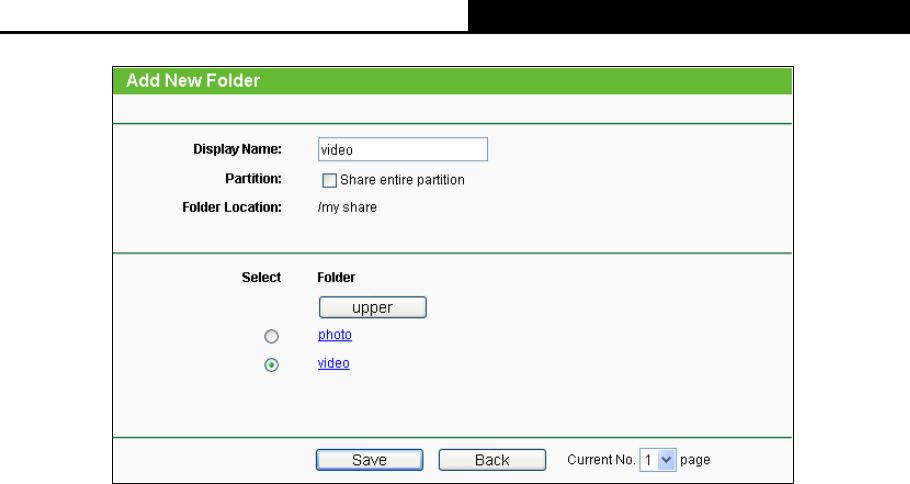910x484 pixels.
Task: Open the video folder link
Action: (x=334, y=363)
